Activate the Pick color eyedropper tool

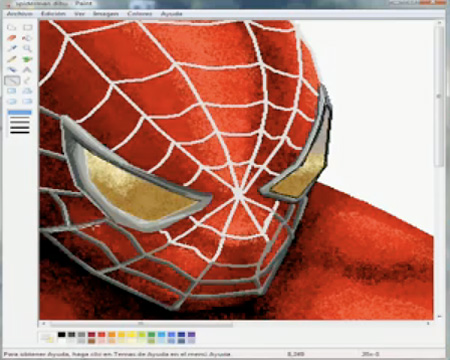tap(12, 48)
